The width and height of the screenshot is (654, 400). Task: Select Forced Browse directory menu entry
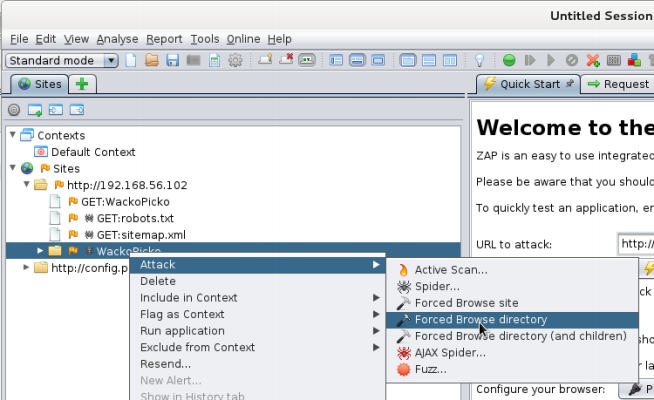pyautogui.click(x=480, y=320)
